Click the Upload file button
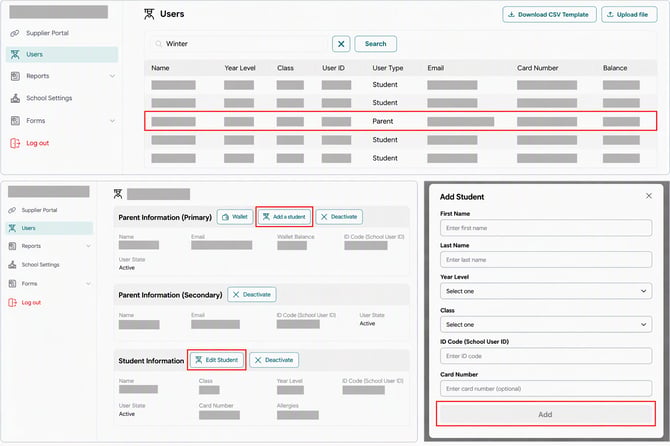Viewport: 670px width, 446px height. tap(629, 15)
